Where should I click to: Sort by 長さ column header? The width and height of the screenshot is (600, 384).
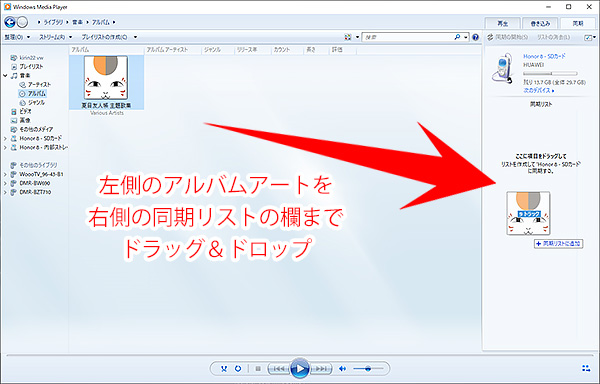click(316, 50)
